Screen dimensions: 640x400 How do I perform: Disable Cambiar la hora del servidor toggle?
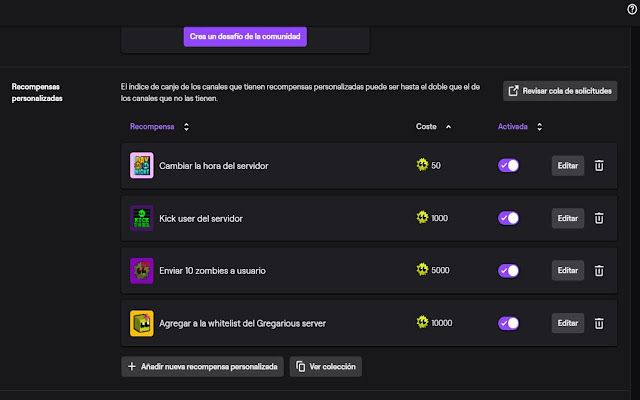click(x=508, y=165)
